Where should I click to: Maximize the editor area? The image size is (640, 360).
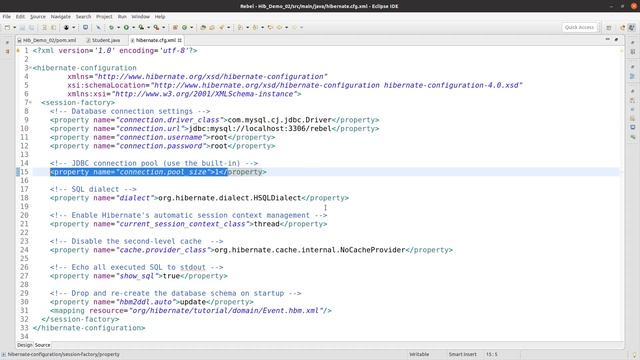click(x=616, y=39)
